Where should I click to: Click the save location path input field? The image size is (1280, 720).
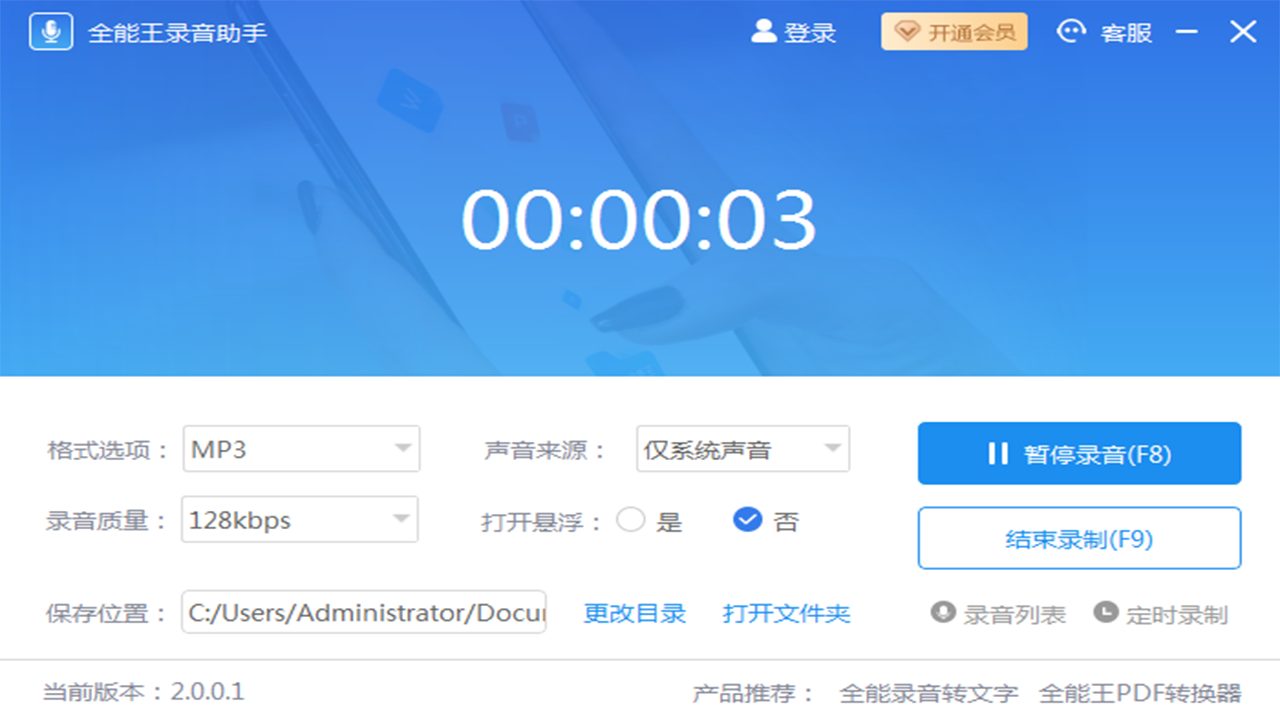[364, 613]
